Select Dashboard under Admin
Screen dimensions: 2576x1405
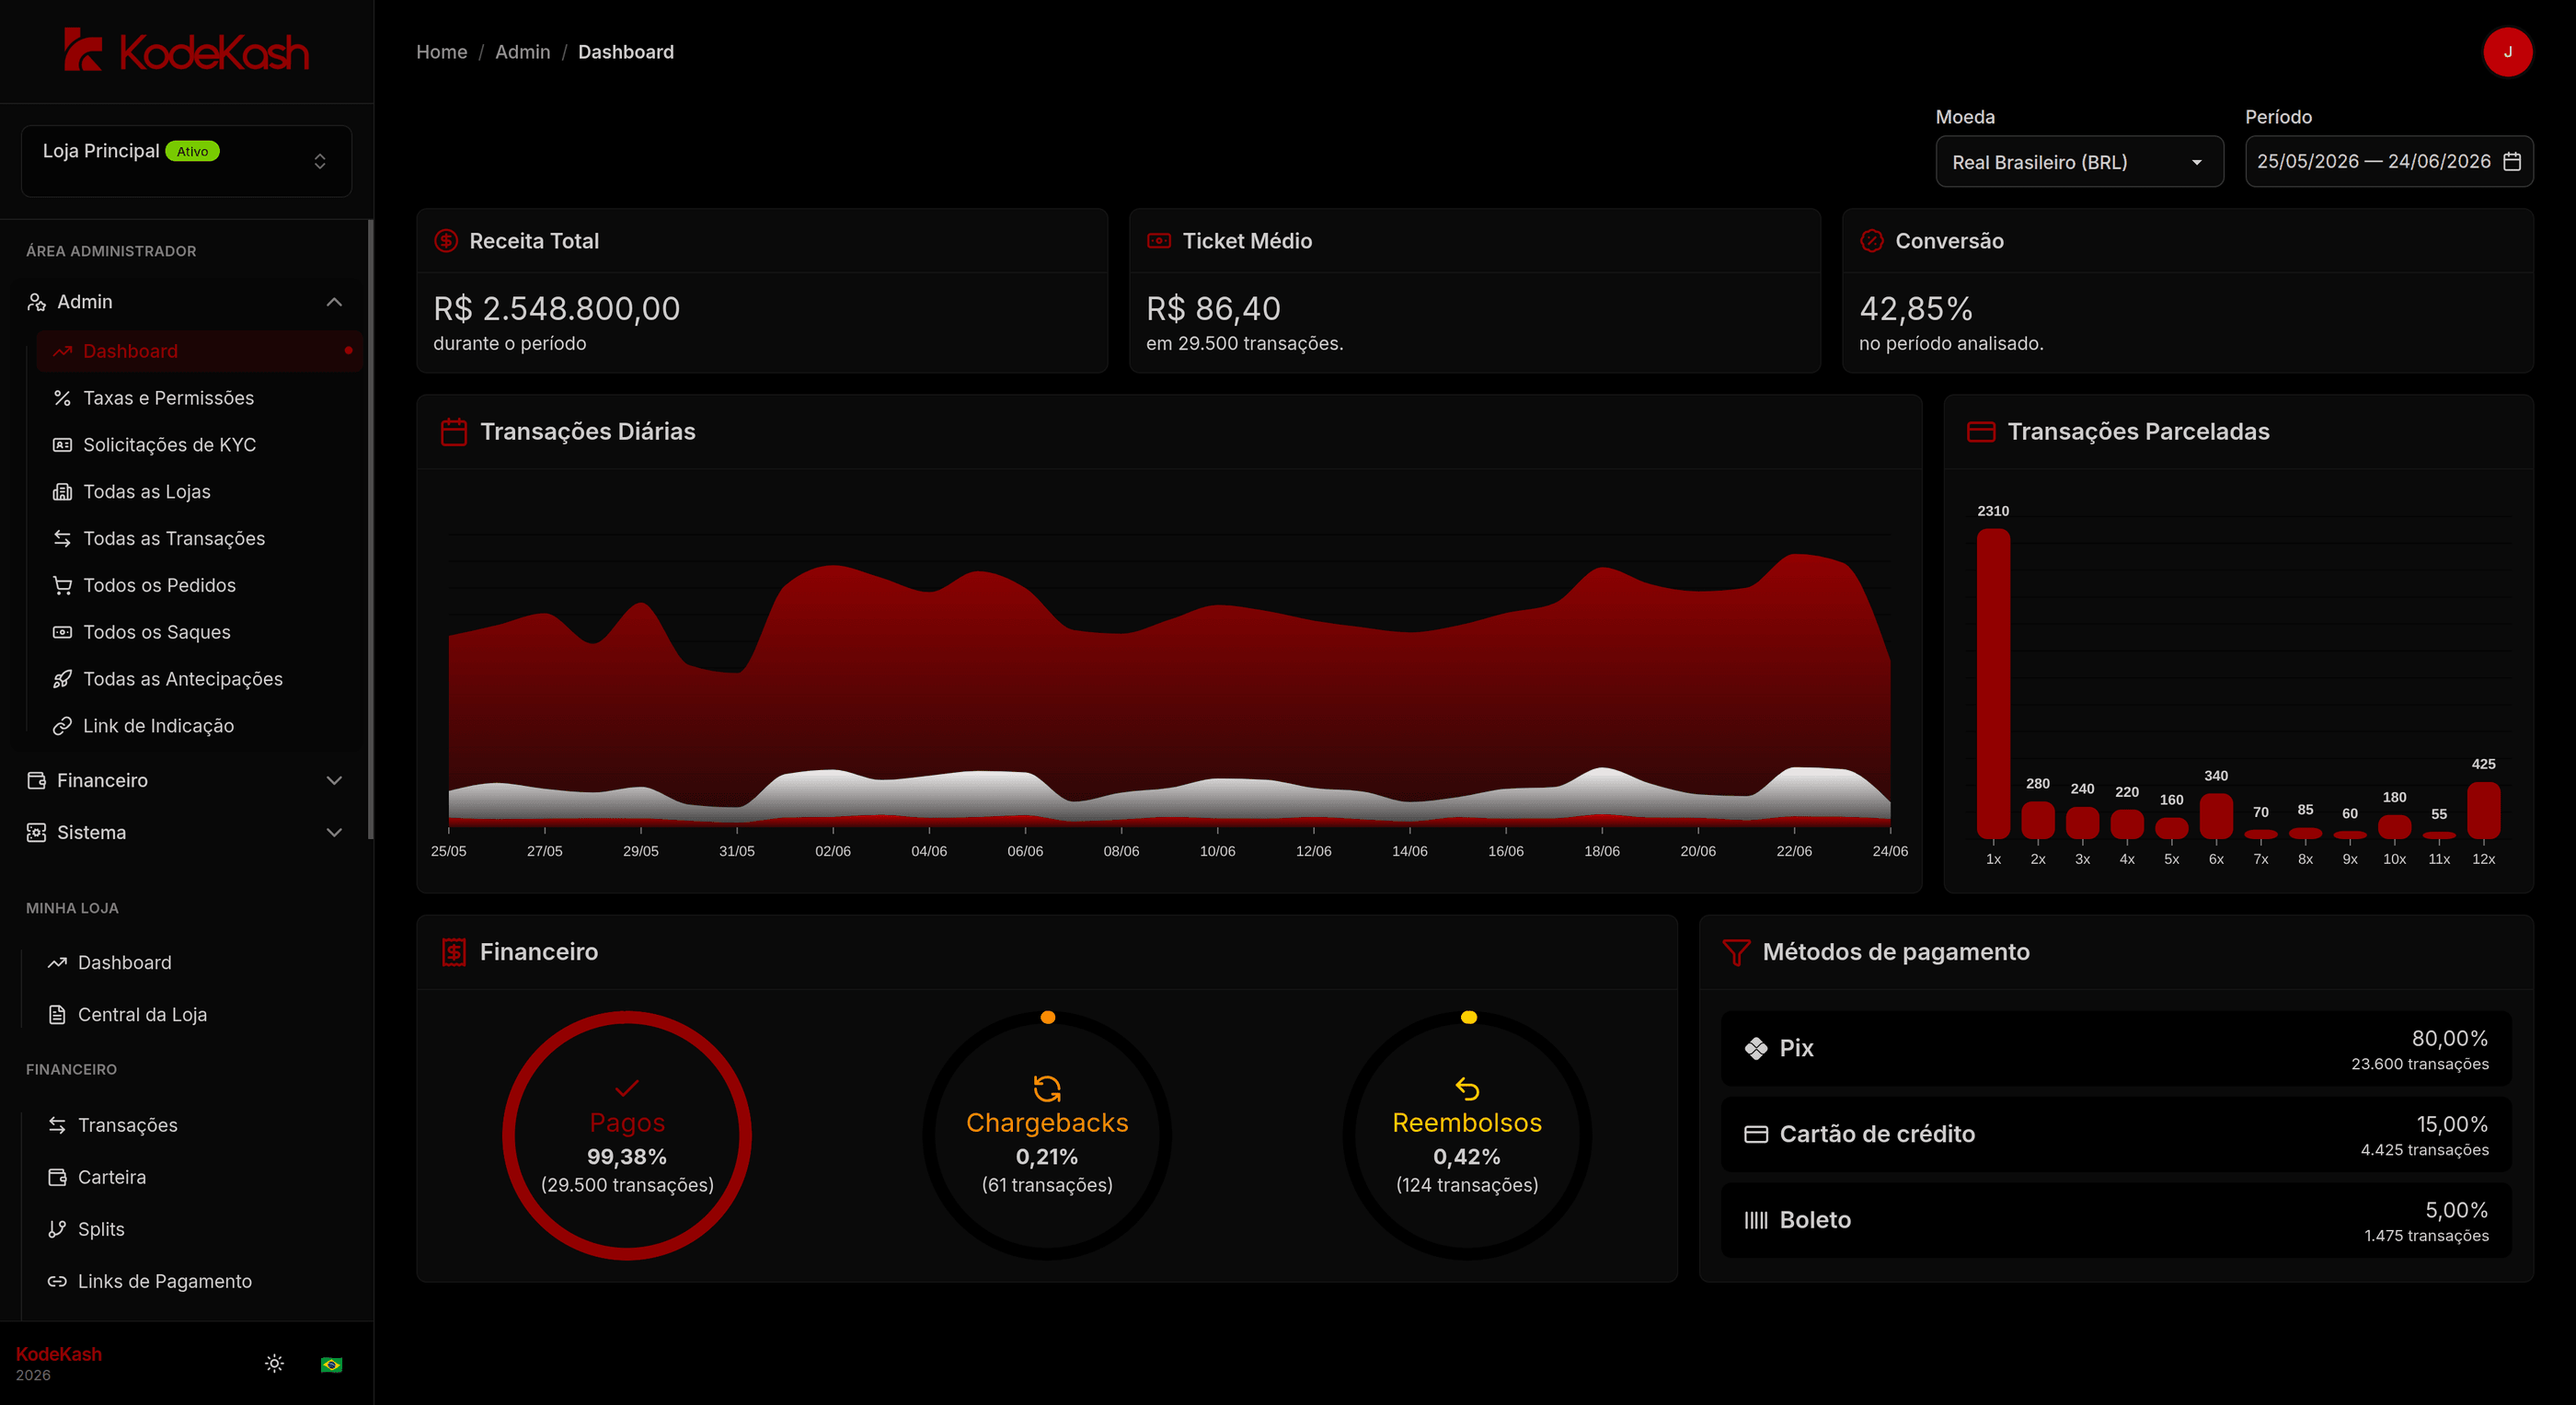pos(199,351)
